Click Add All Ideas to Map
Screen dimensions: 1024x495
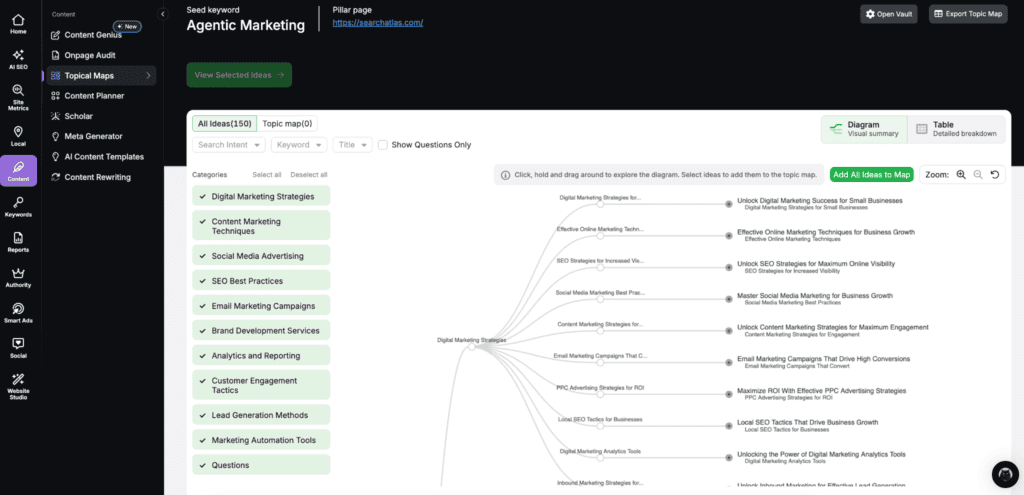[x=871, y=174]
